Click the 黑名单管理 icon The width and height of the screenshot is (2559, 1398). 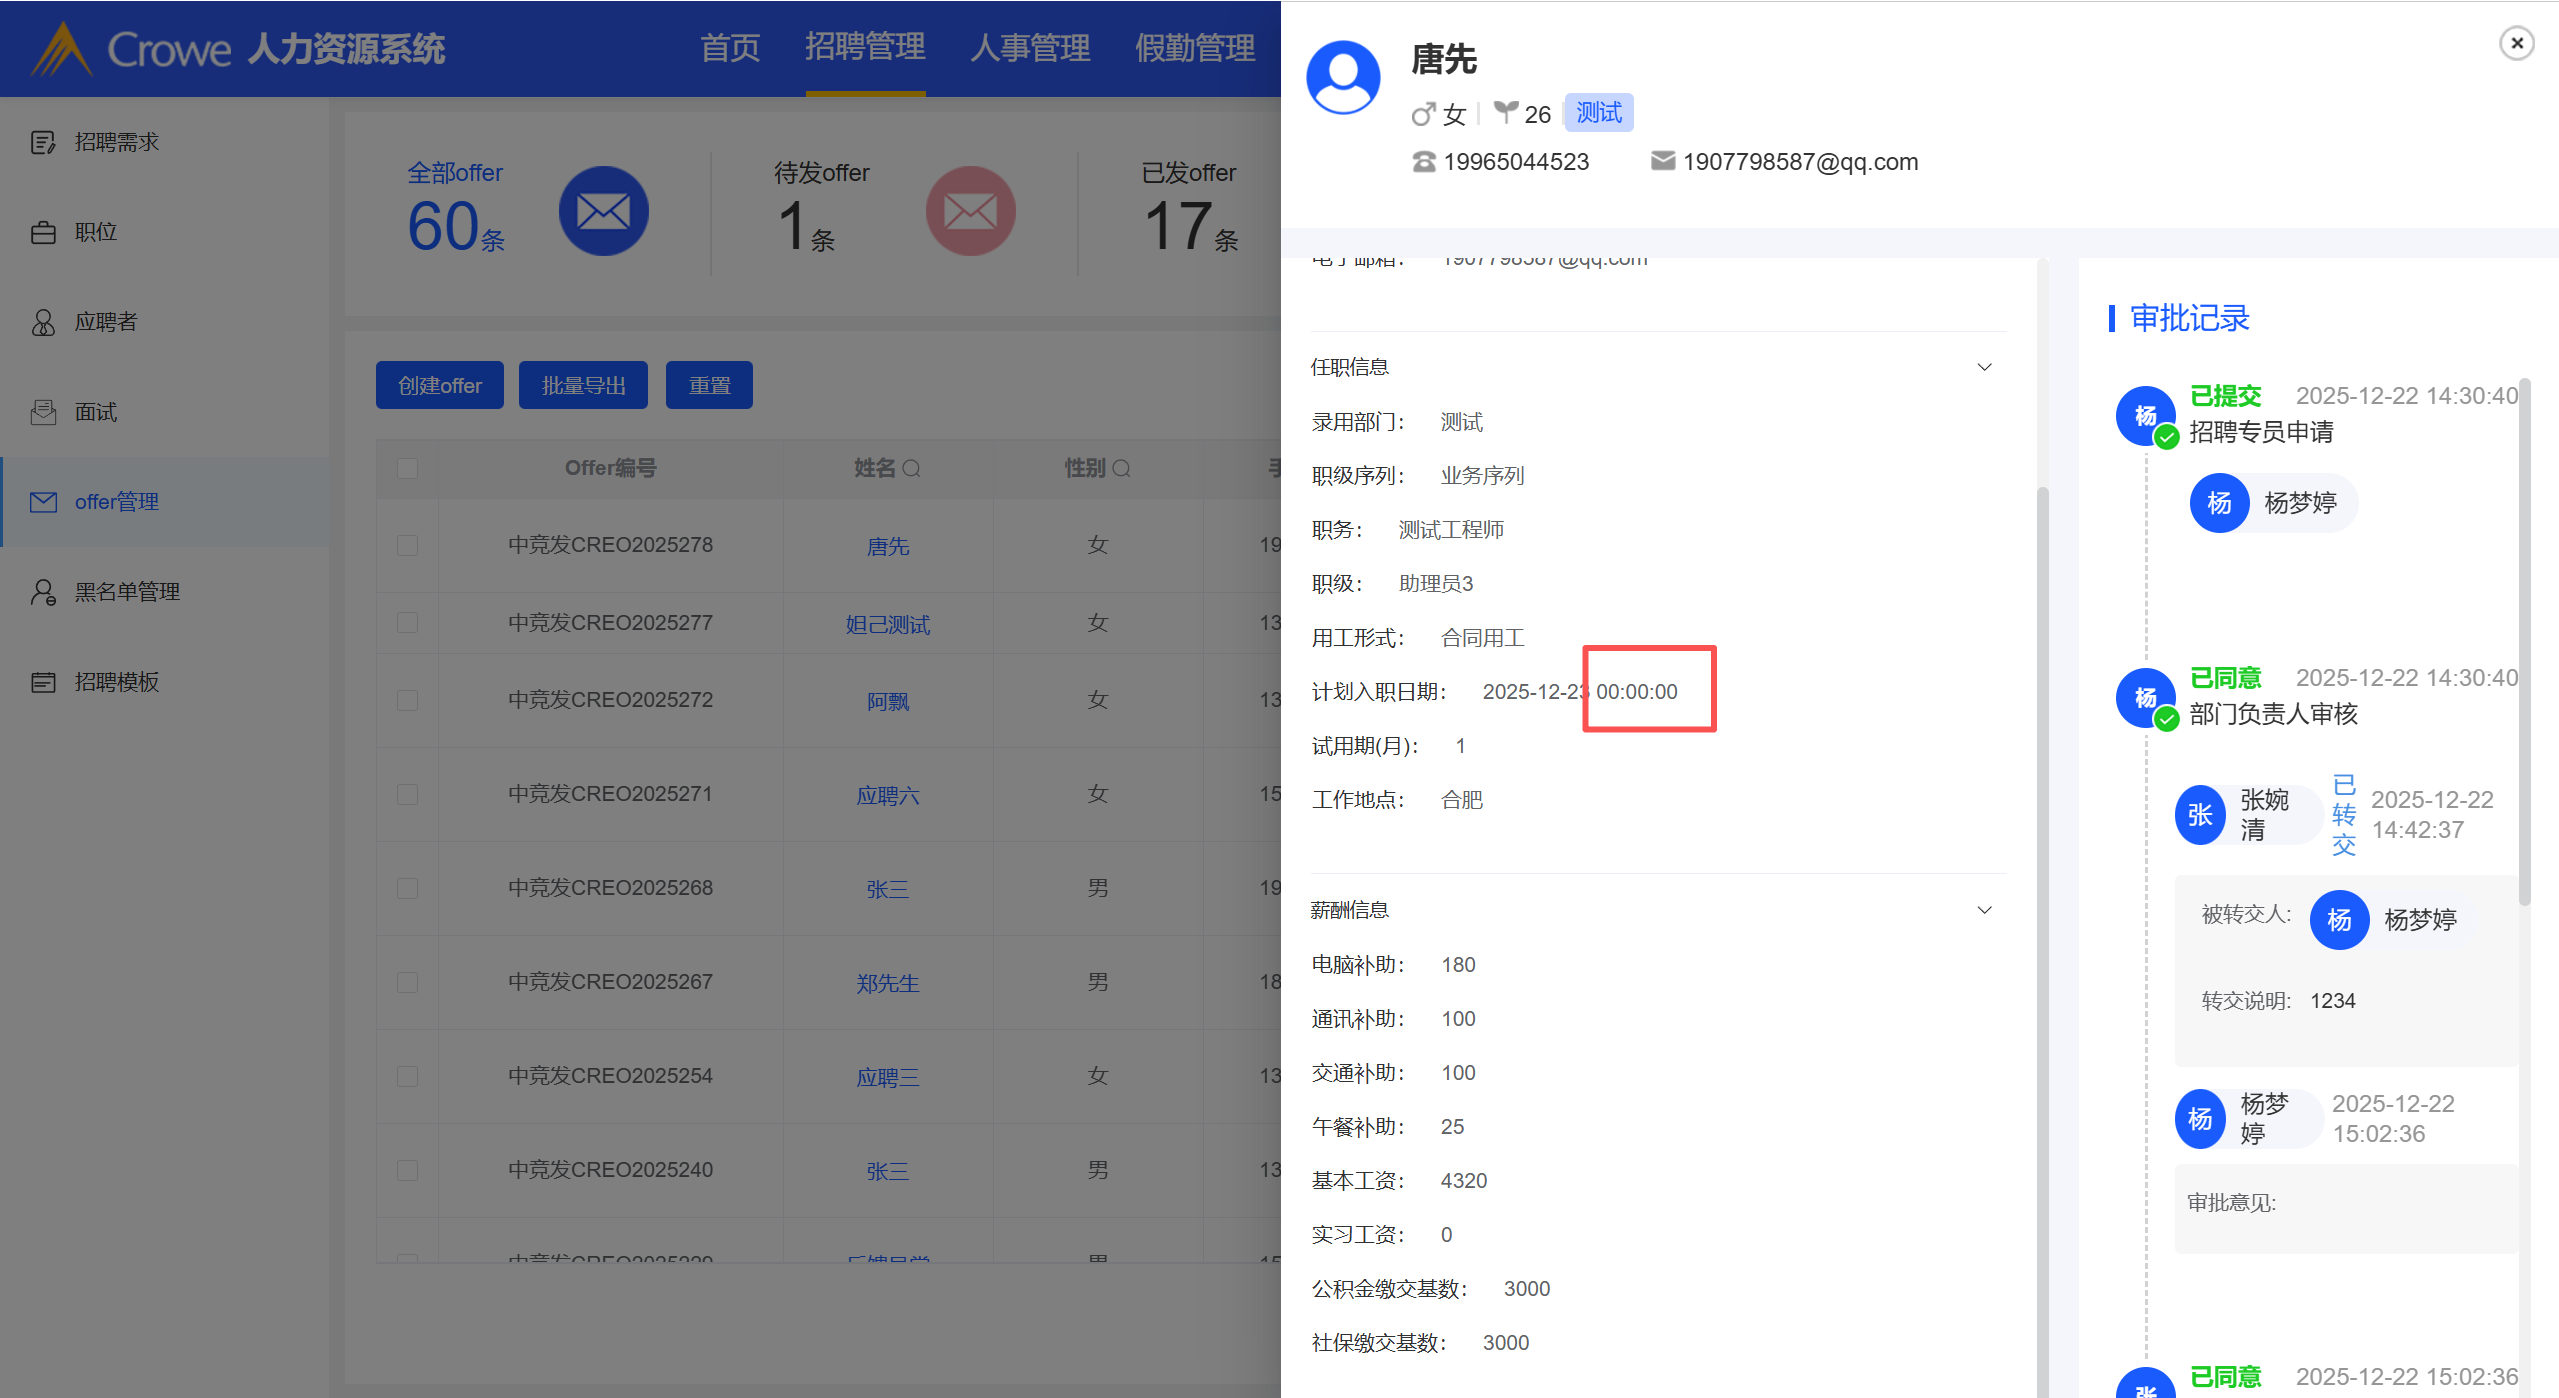(43, 592)
